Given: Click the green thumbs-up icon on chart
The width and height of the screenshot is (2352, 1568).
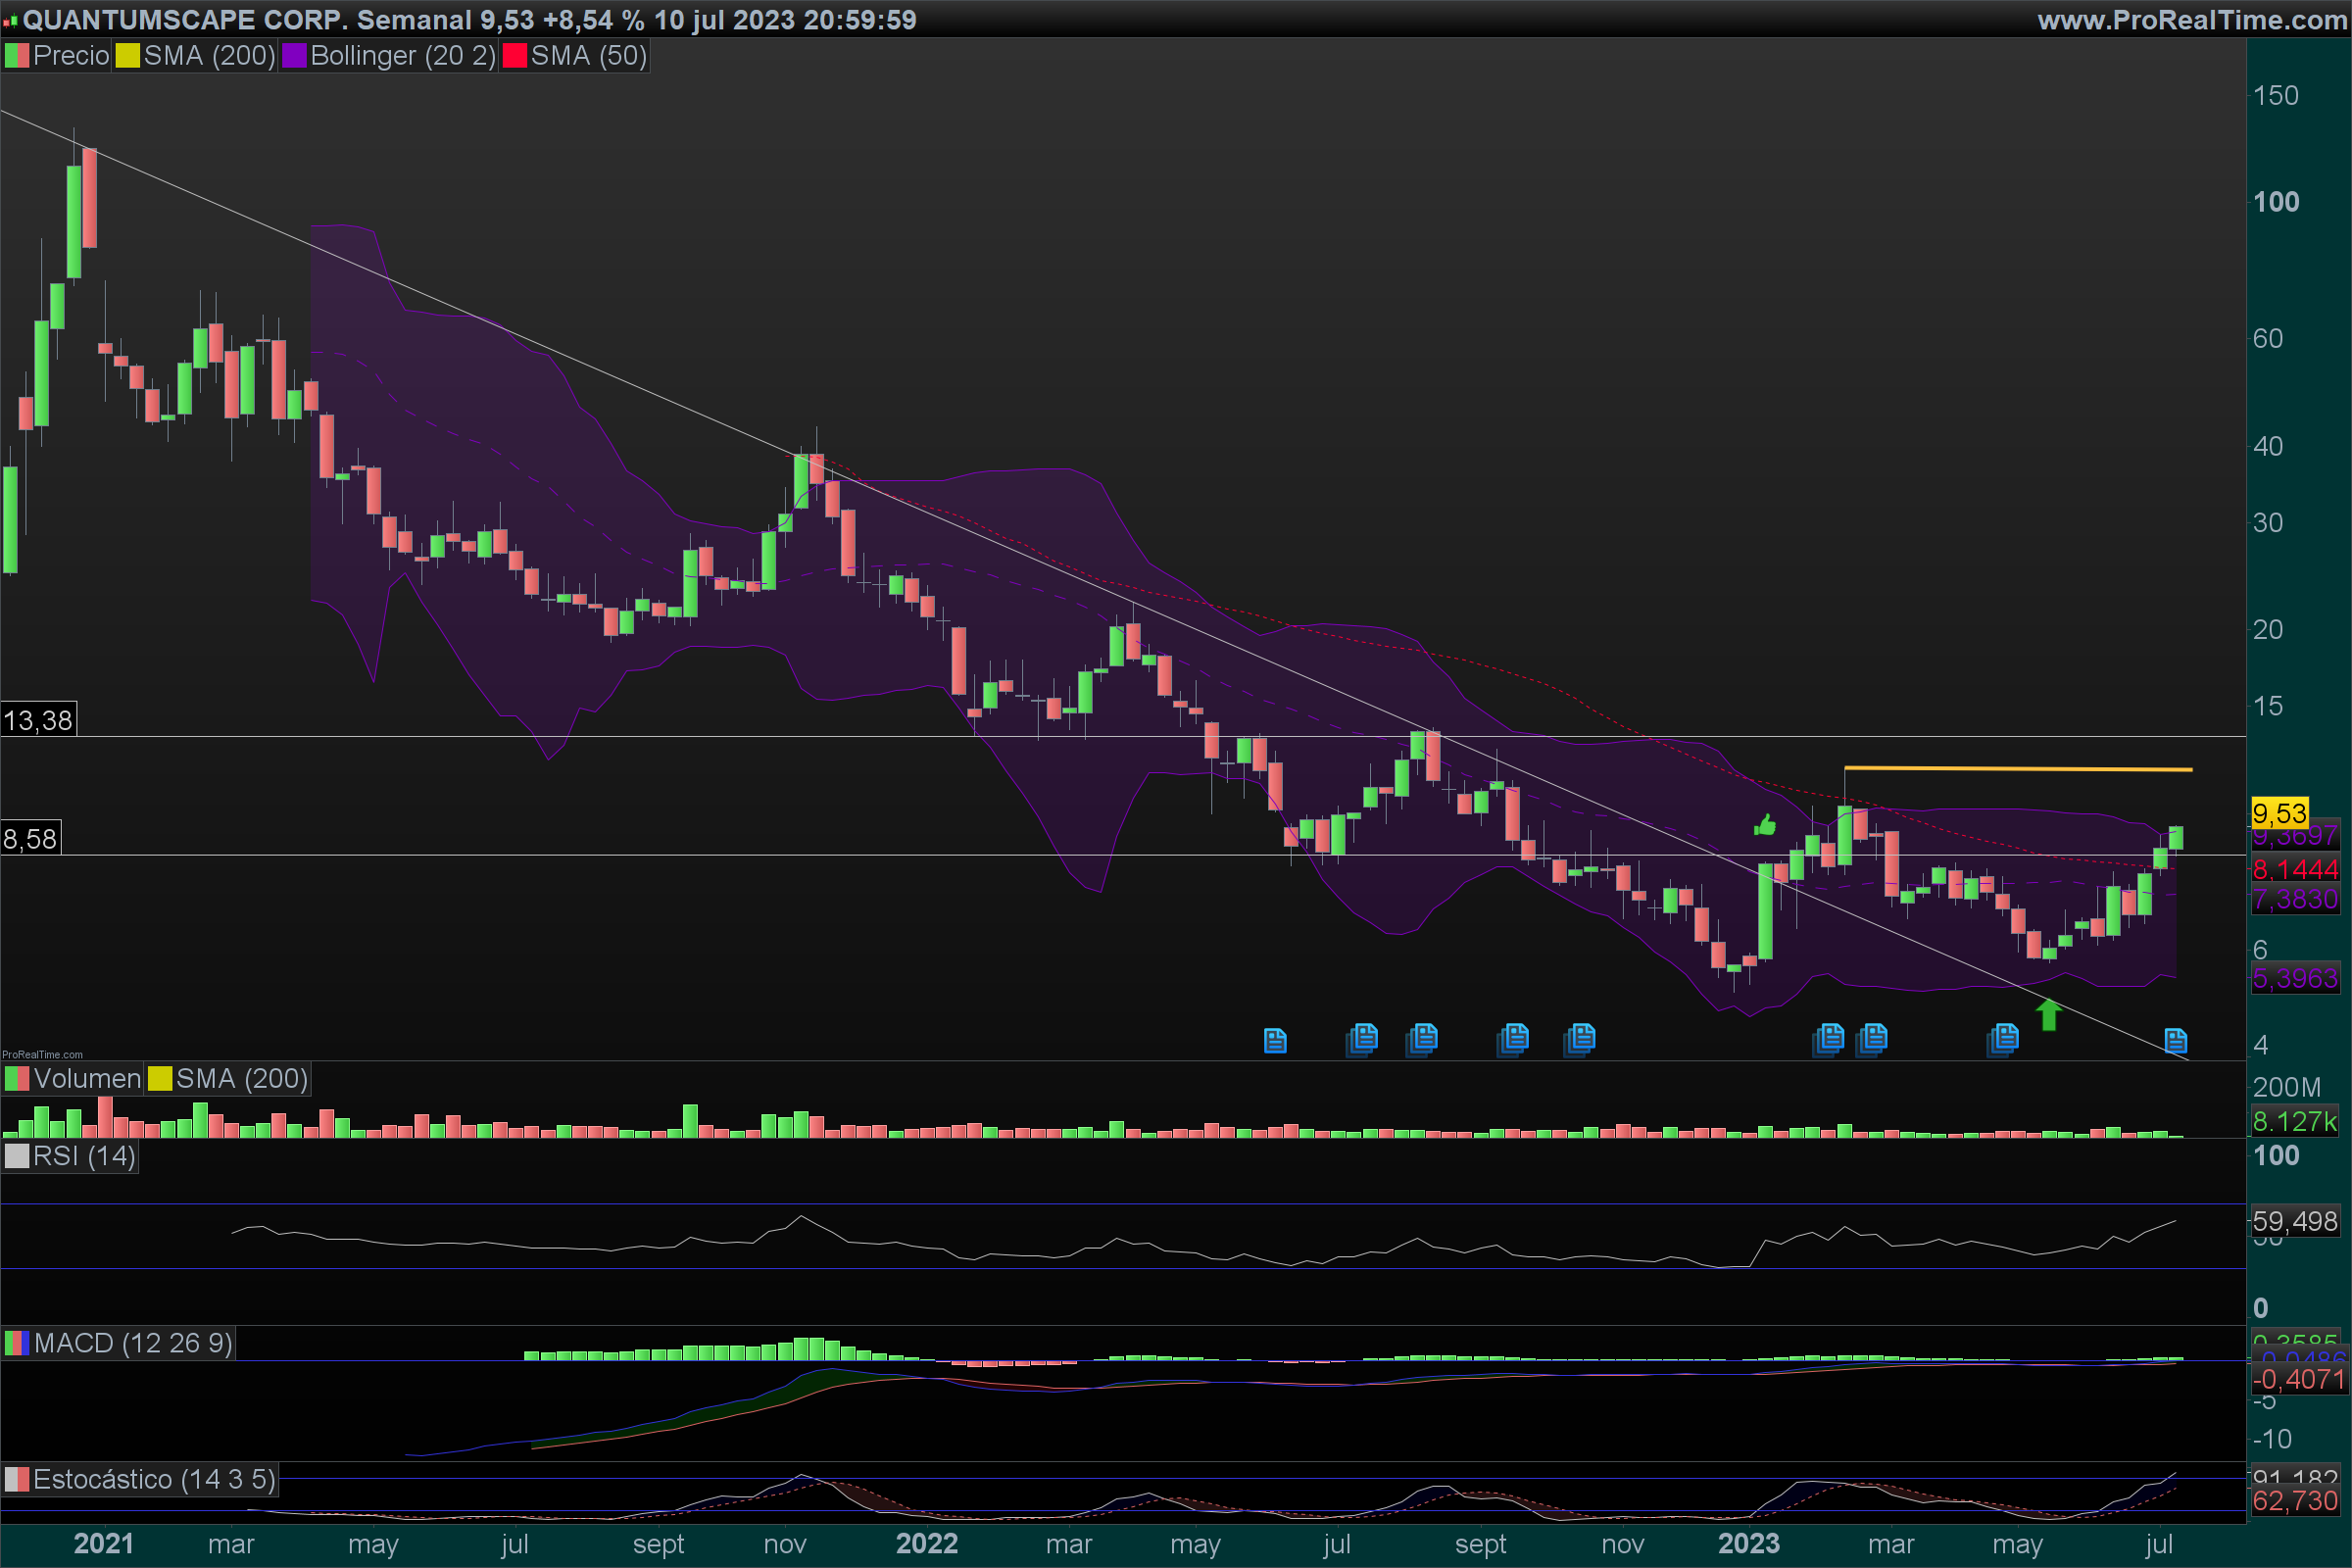Looking at the screenshot, I should pos(1765,825).
